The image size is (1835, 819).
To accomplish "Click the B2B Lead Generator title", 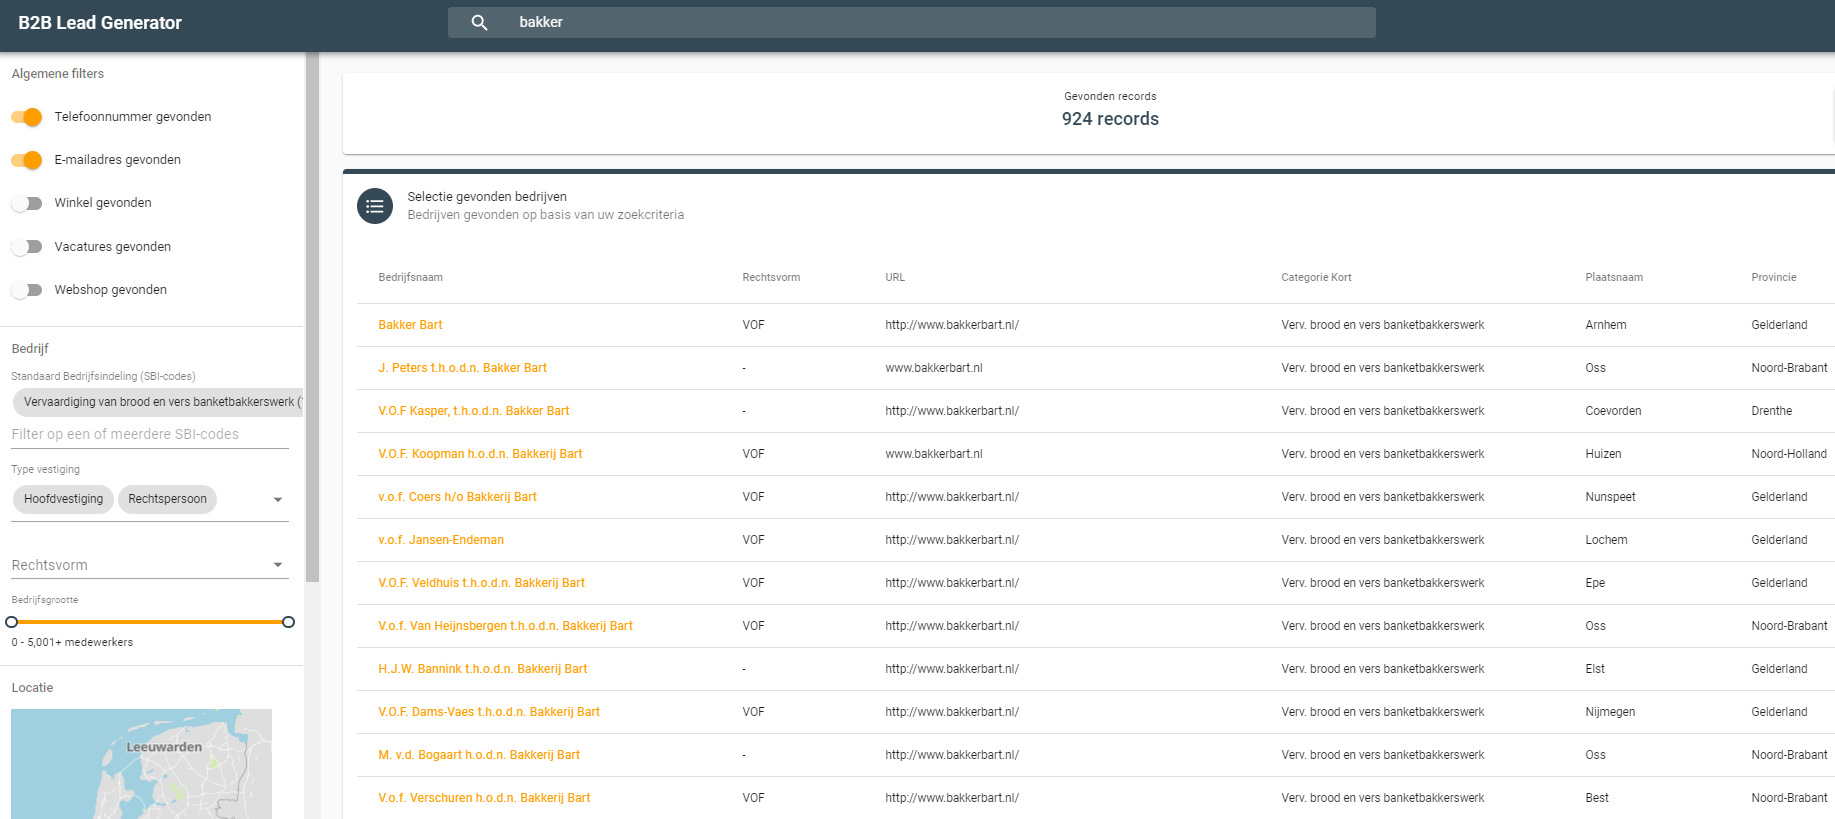I will [x=100, y=23].
